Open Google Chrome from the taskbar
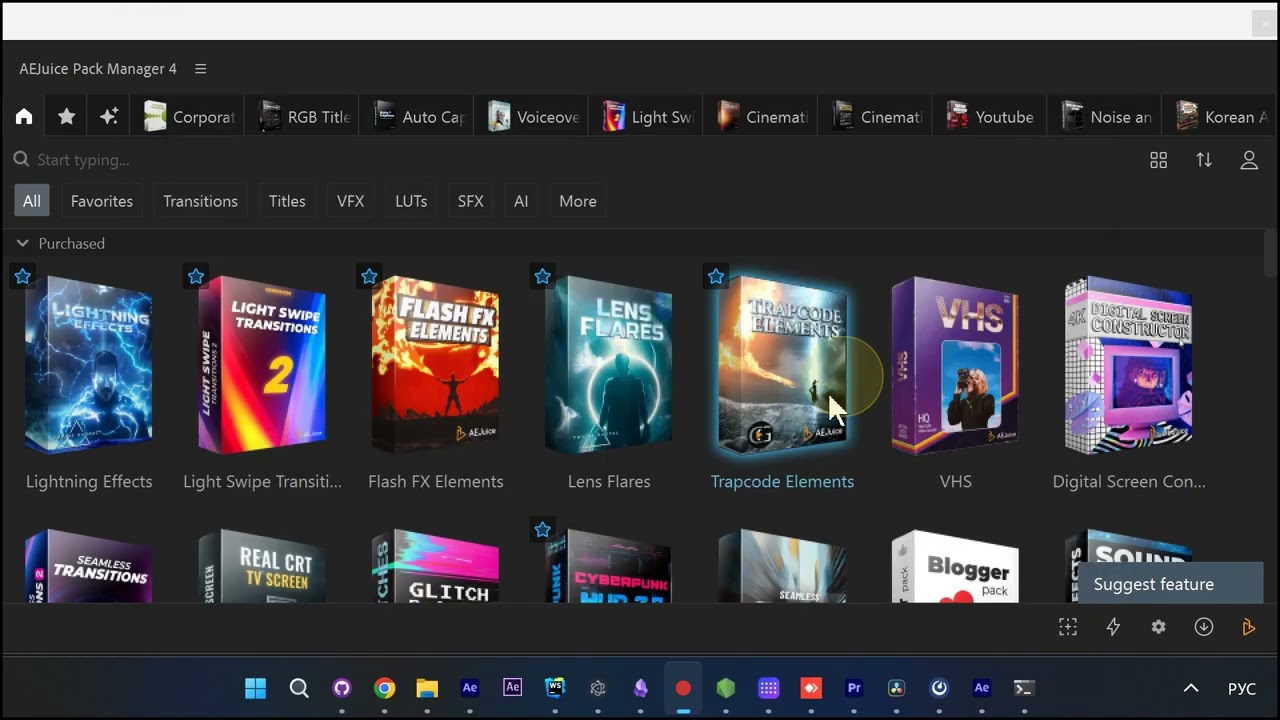This screenshot has height=720, width=1280. pos(385,688)
